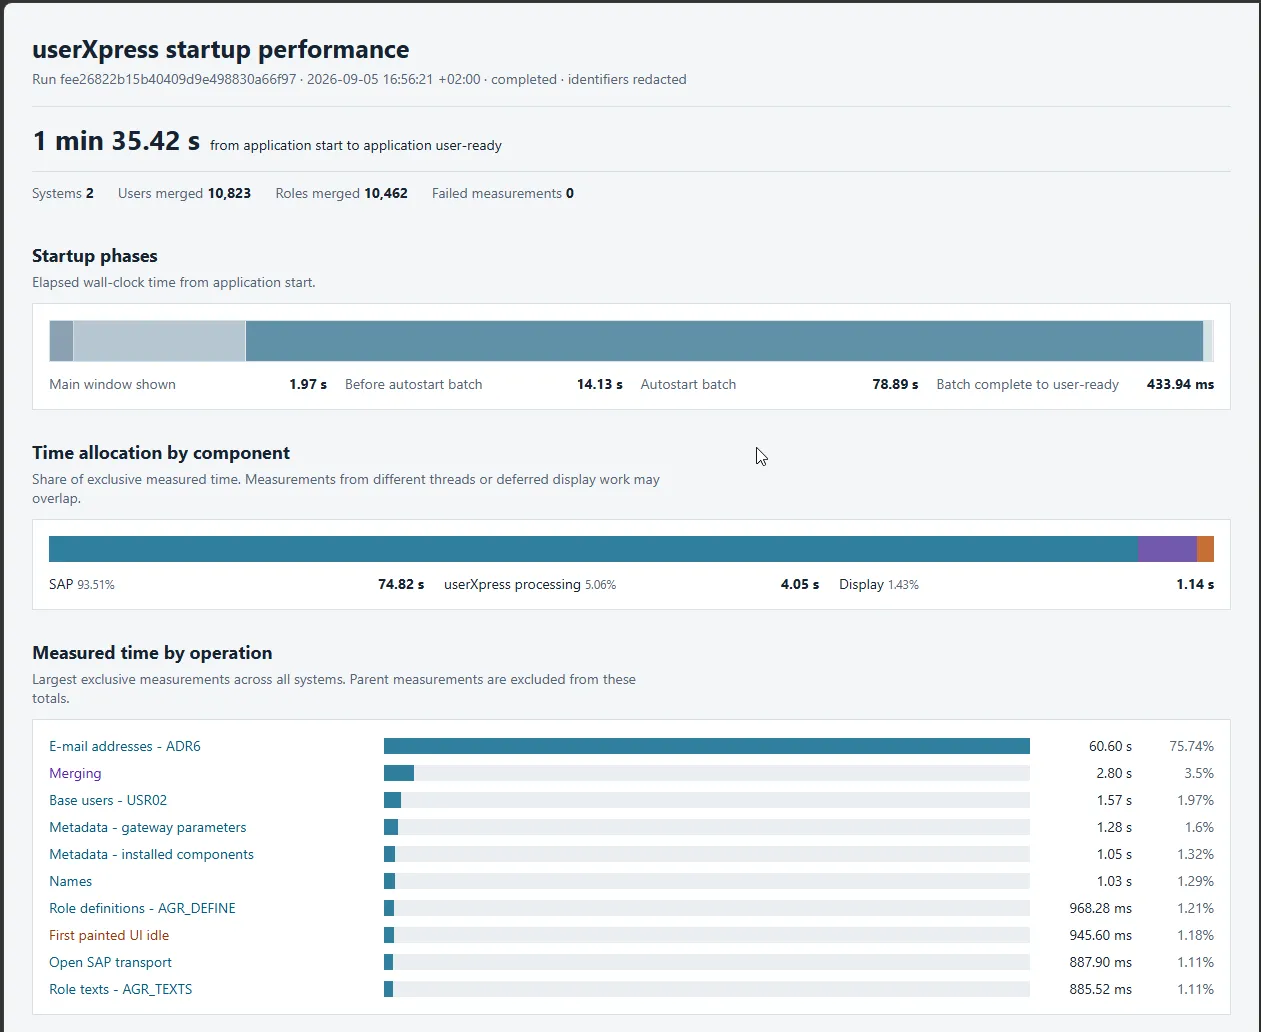
Task: Click the 887.90 ms value
Action: pyautogui.click(x=1100, y=962)
